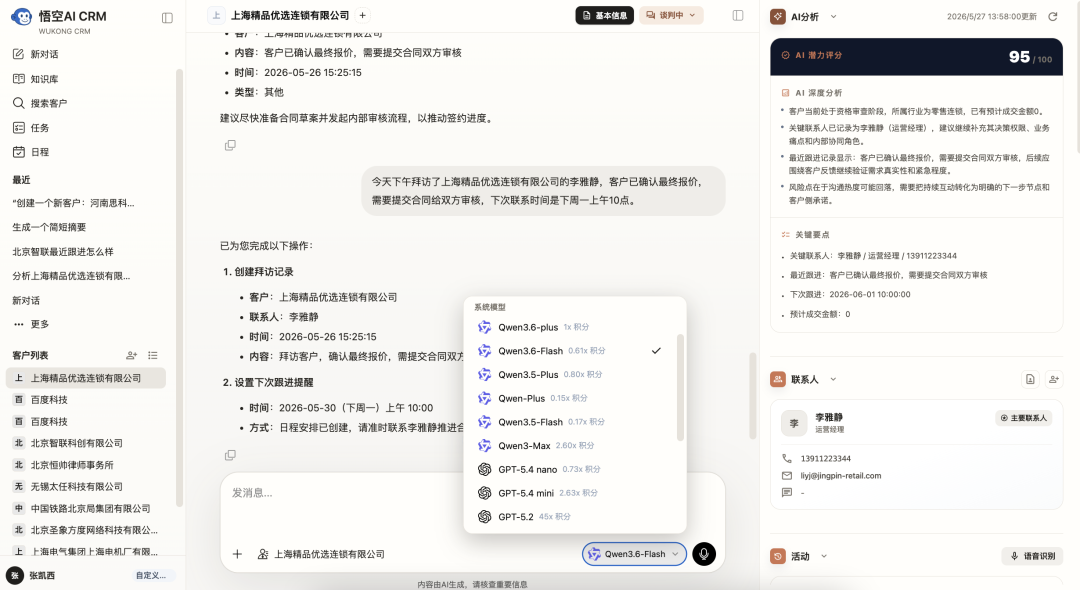This screenshot has width=1080, height=590.
Task: Open 谈判中 status dropdown
Action: coord(671,15)
